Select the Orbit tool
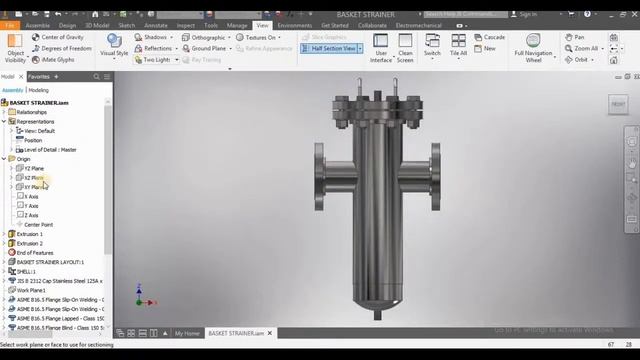The height and width of the screenshot is (360, 640). [x=576, y=60]
